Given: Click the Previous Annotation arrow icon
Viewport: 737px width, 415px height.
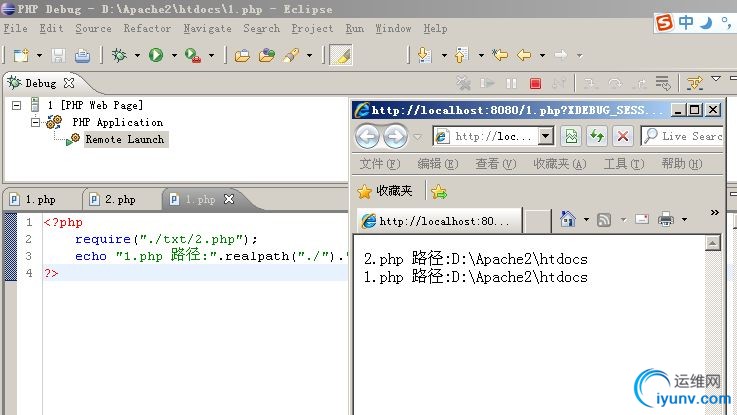Looking at the screenshot, I should [x=462, y=55].
